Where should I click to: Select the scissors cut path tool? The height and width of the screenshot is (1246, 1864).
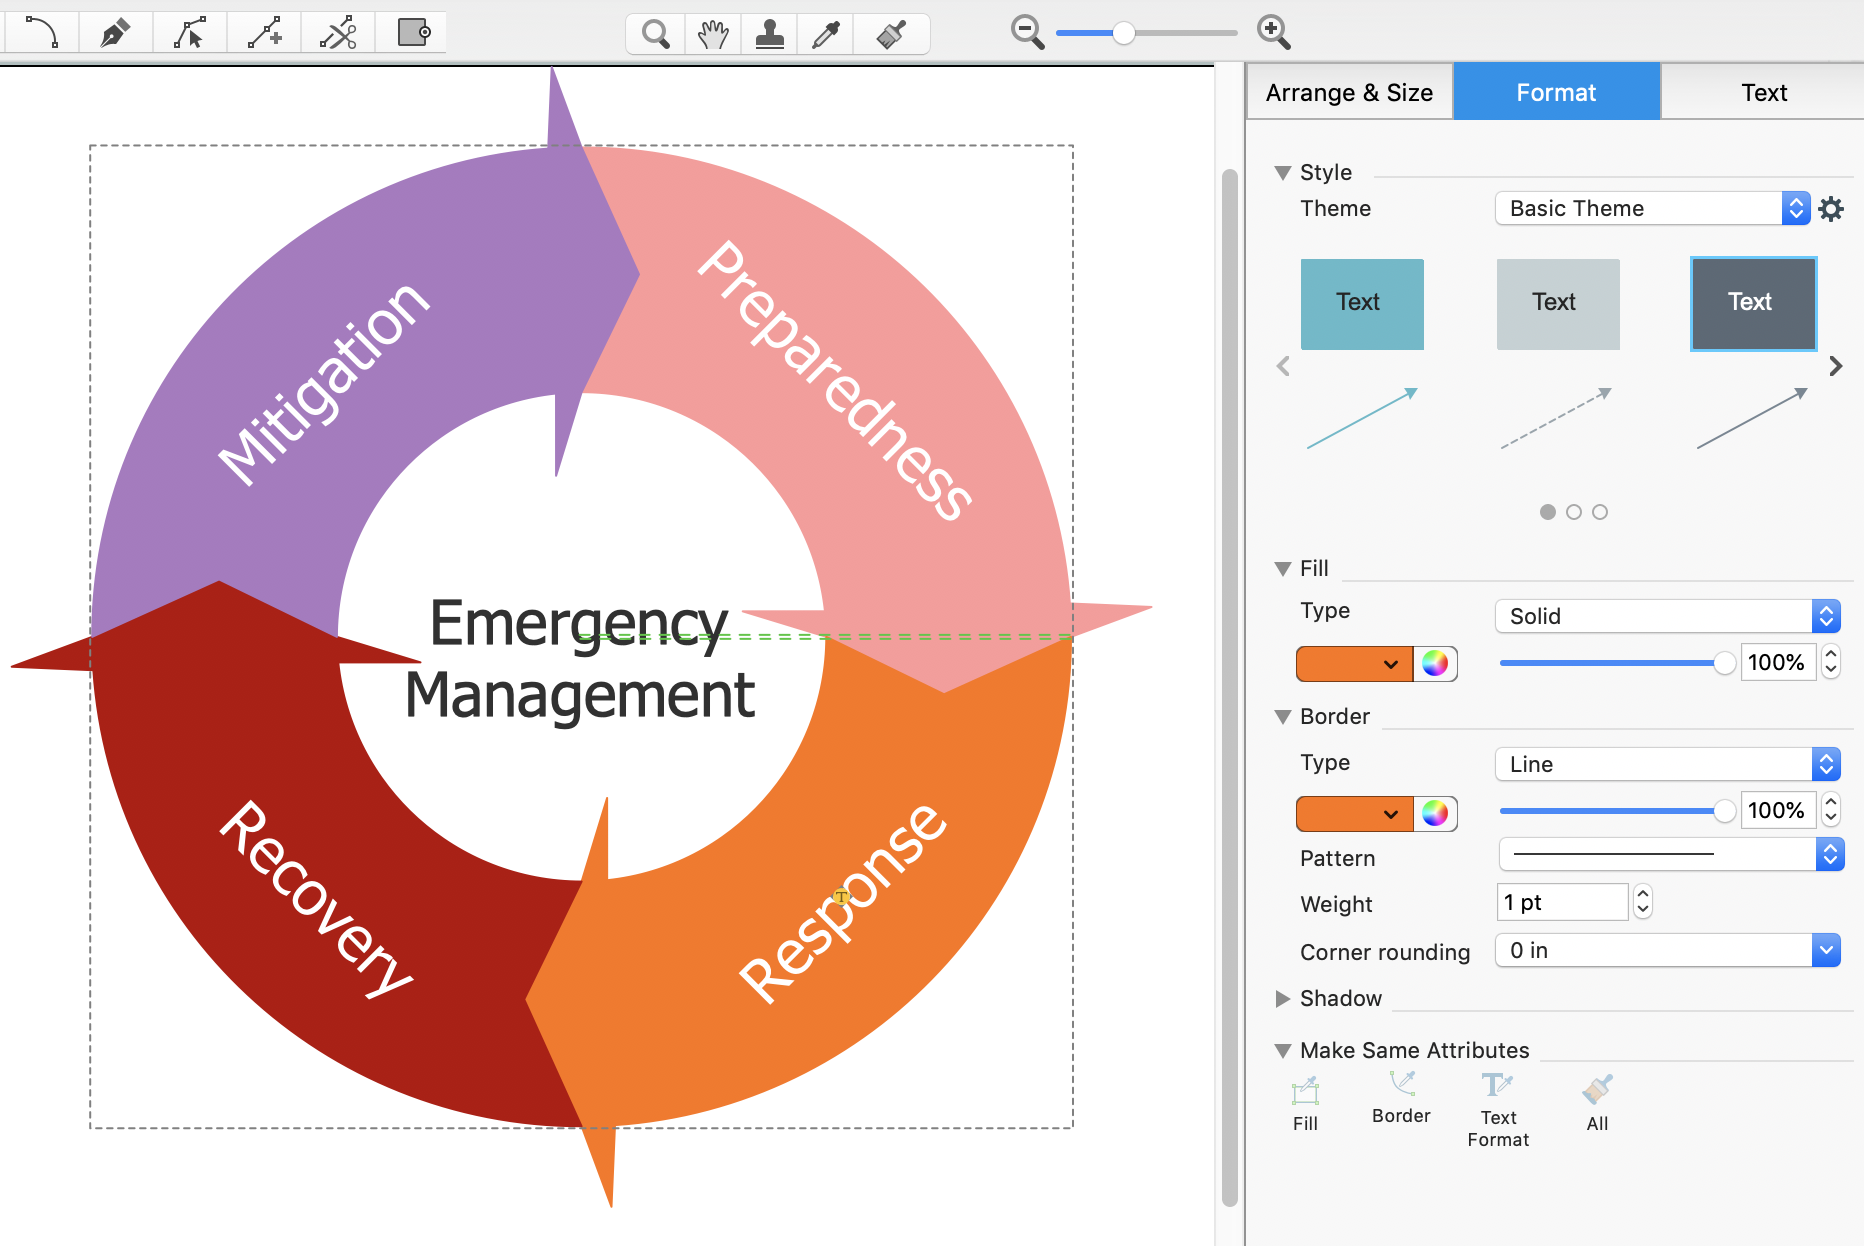click(338, 33)
